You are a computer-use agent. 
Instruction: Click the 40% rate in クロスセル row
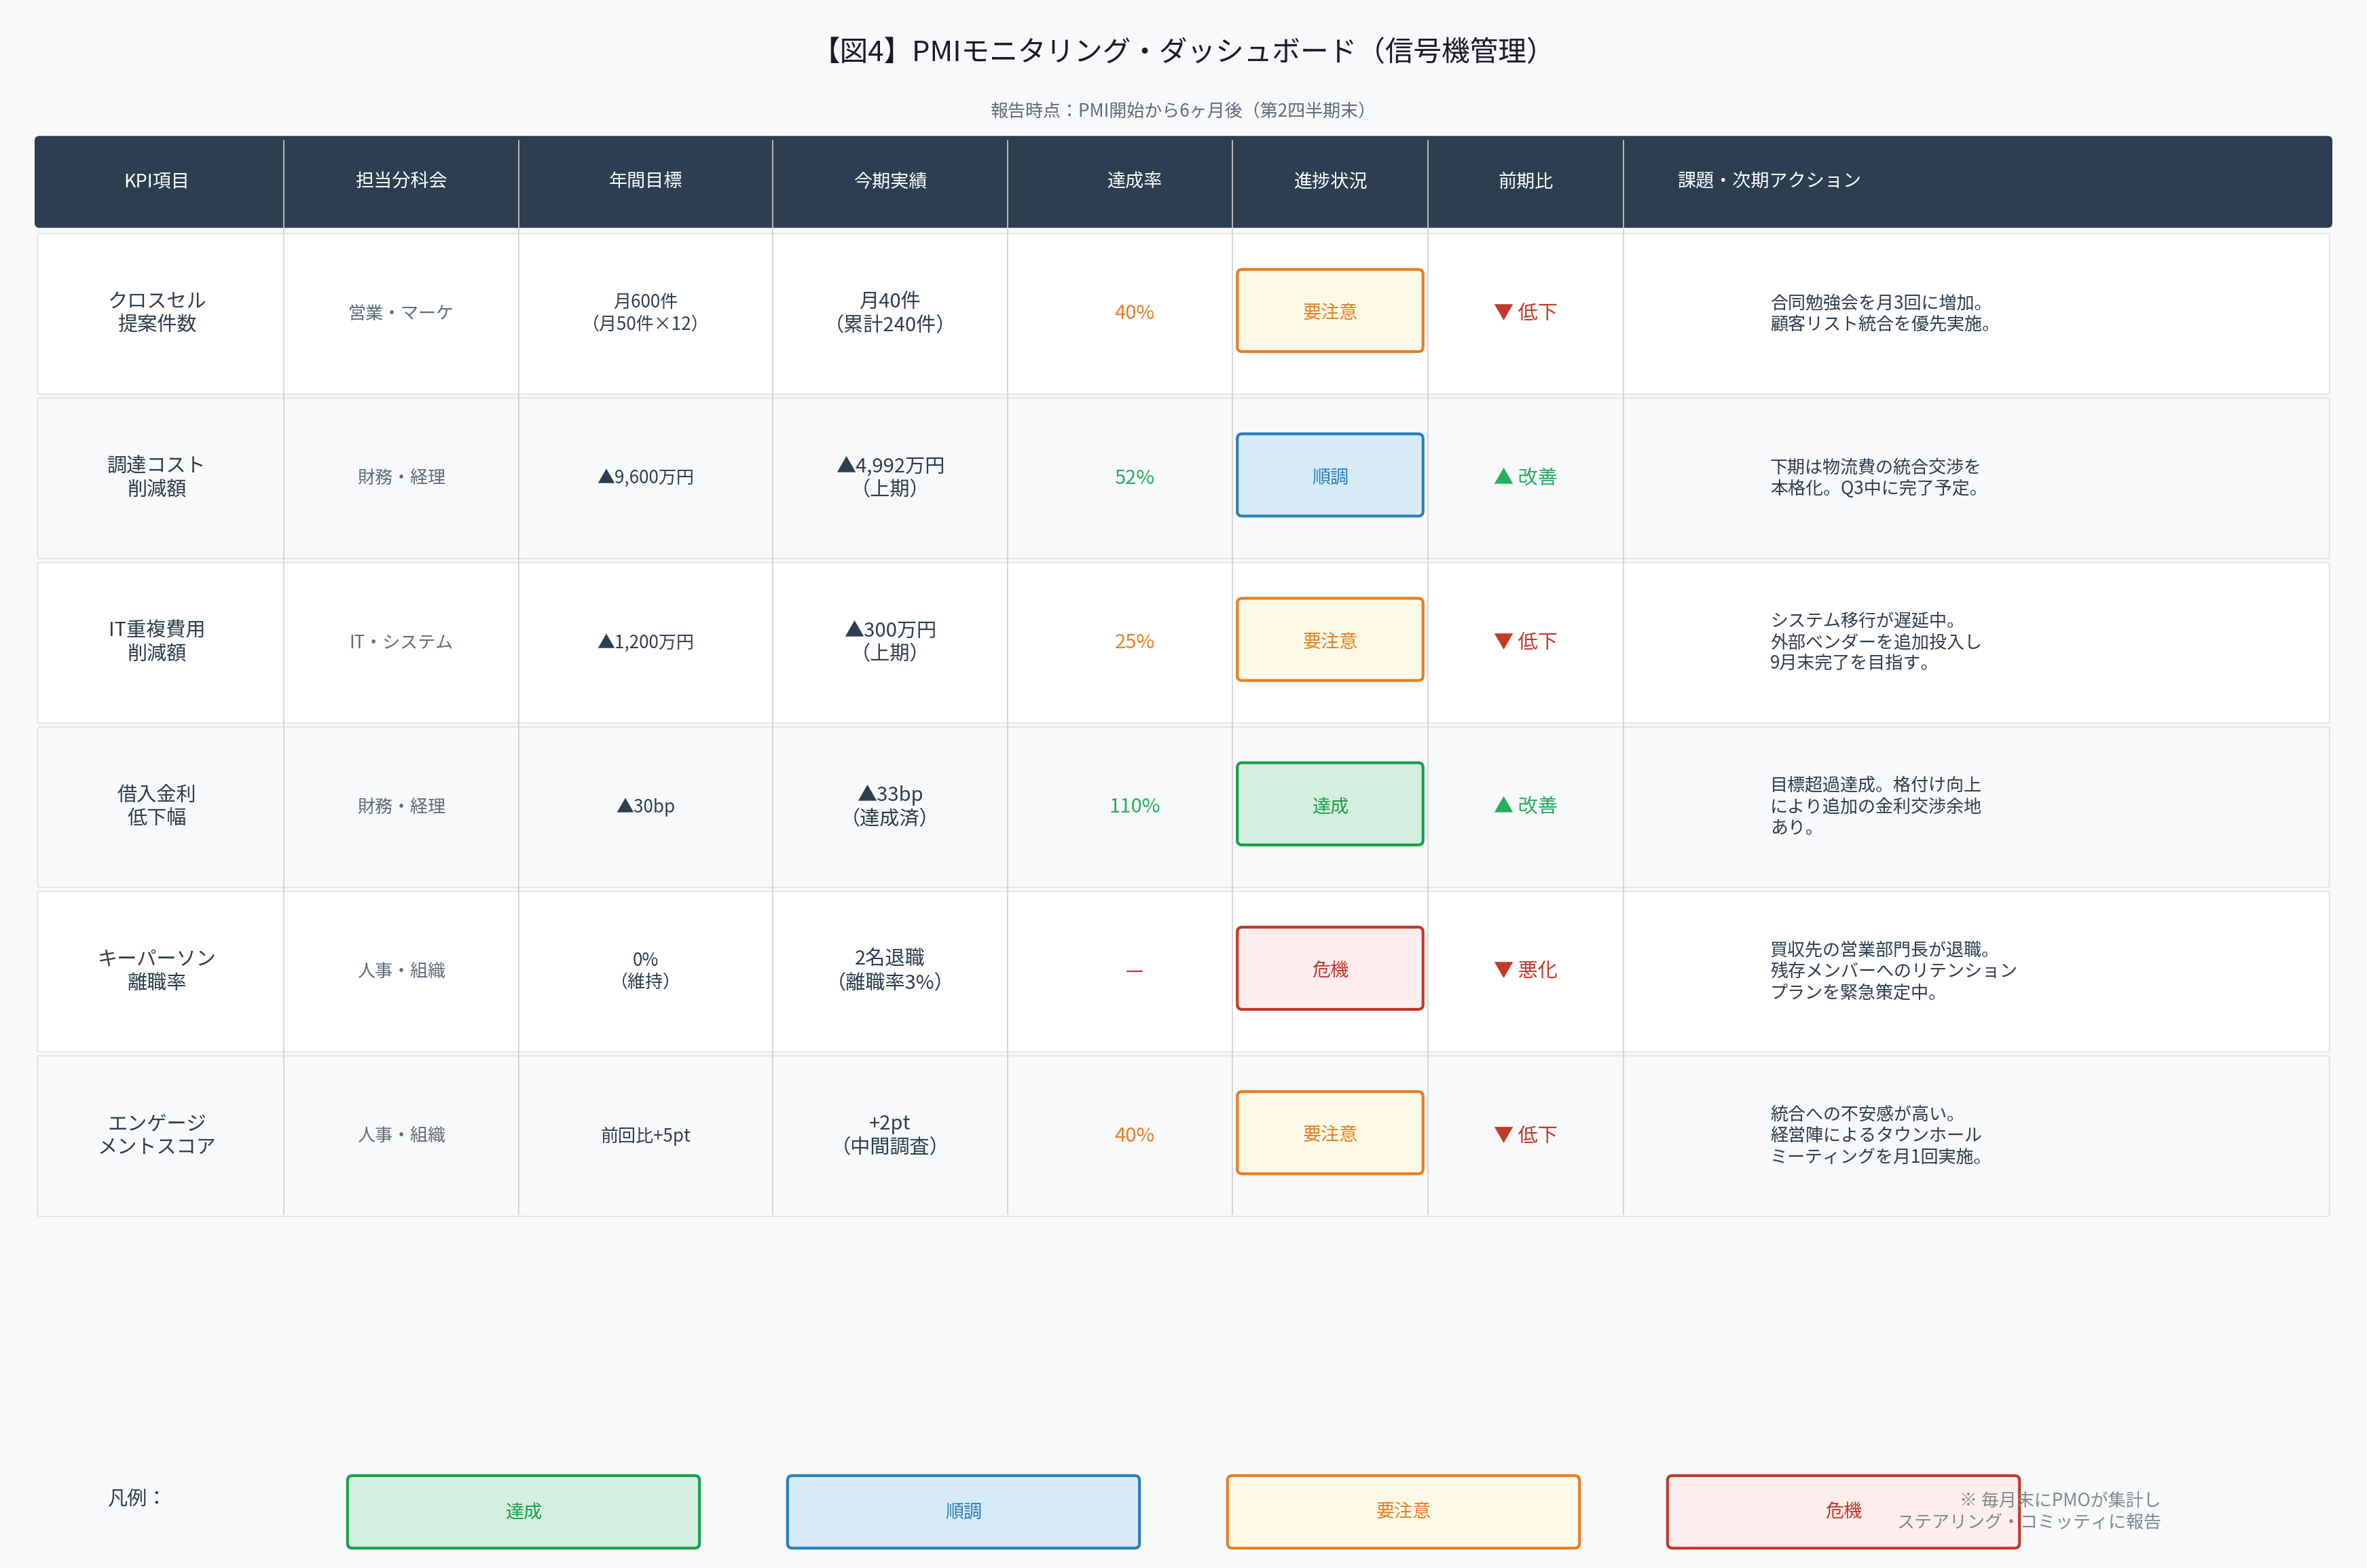[1134, 312]
